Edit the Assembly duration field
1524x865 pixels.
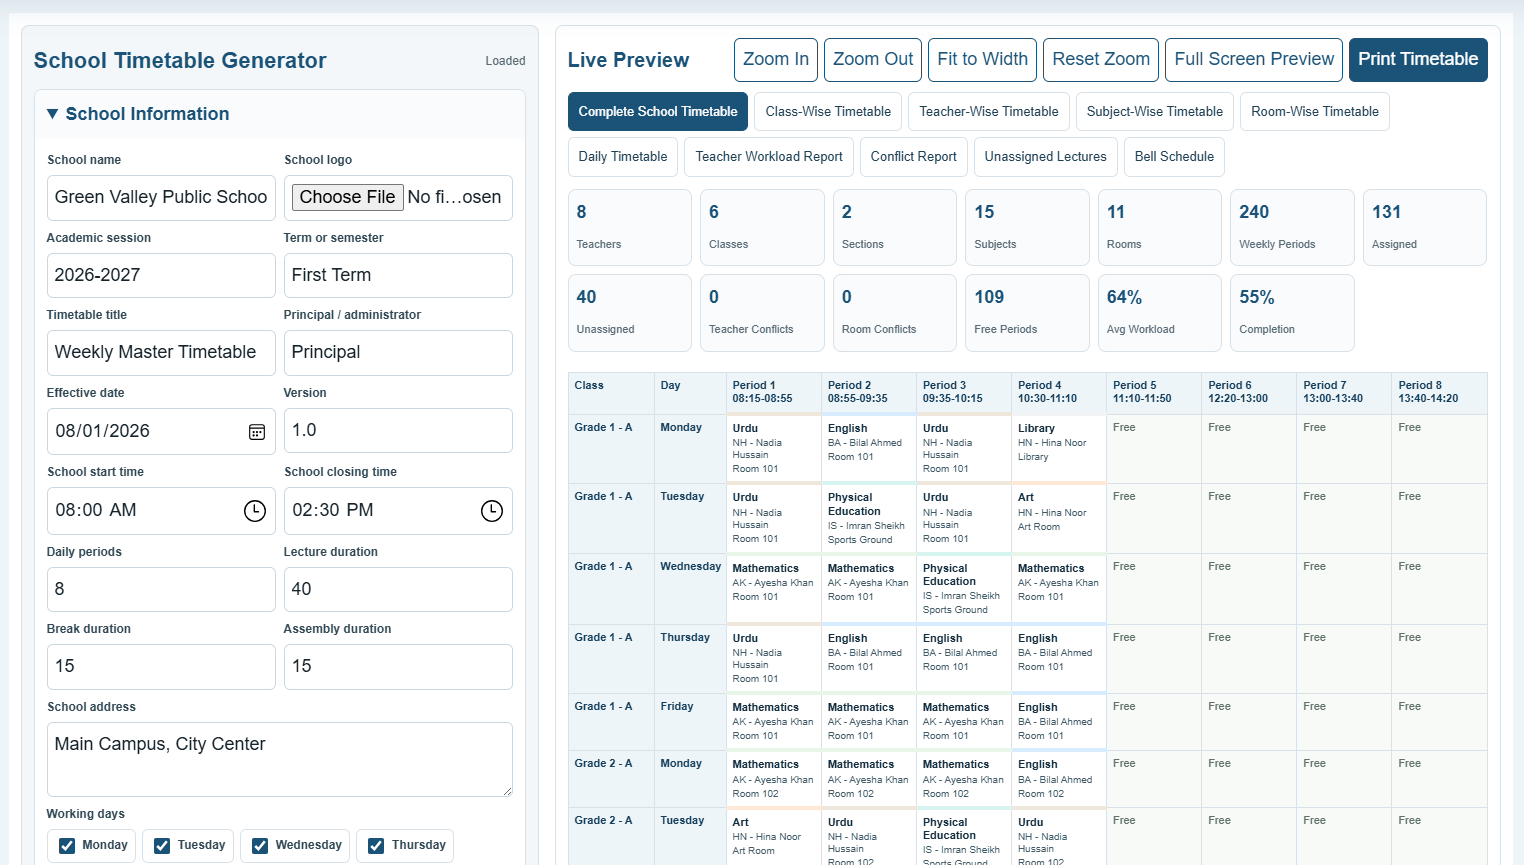point(398,667)
